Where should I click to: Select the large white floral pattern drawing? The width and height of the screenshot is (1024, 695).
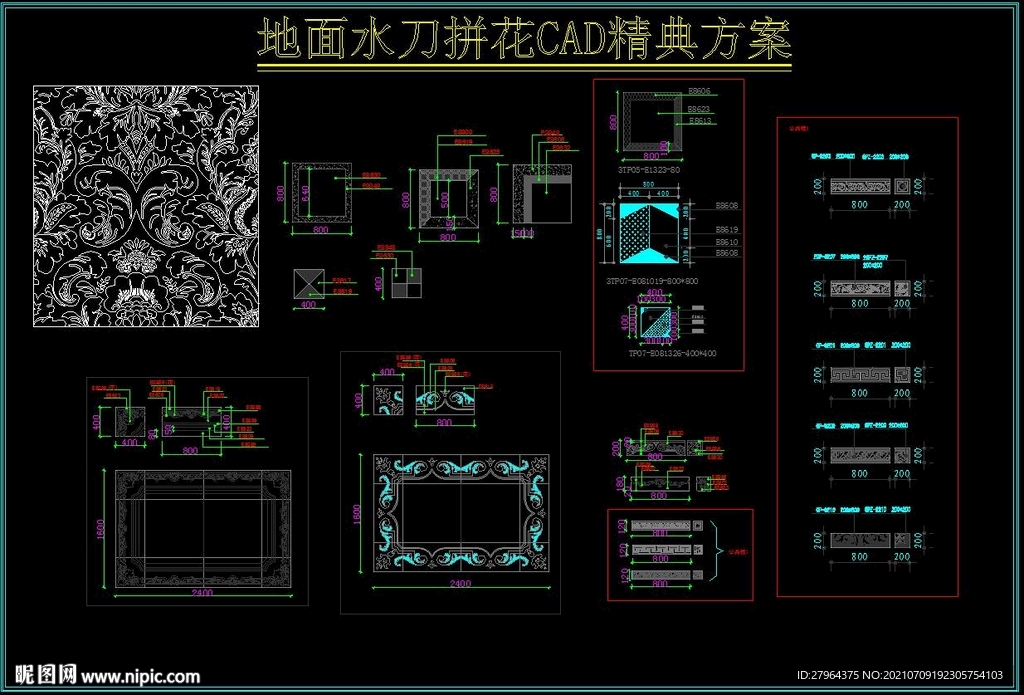tap(146, 206)
